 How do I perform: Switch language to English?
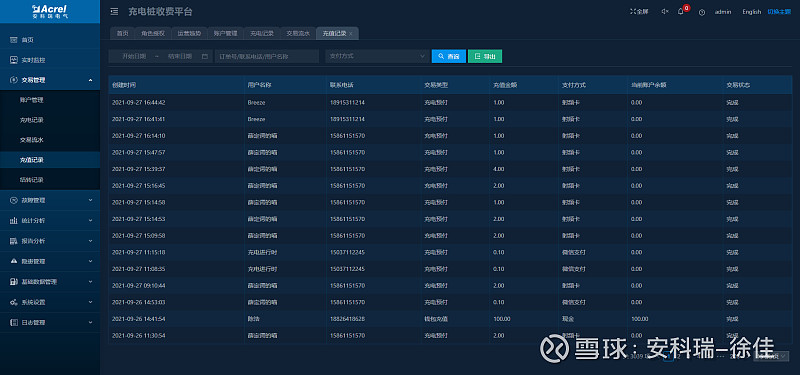tap(752, 12)
